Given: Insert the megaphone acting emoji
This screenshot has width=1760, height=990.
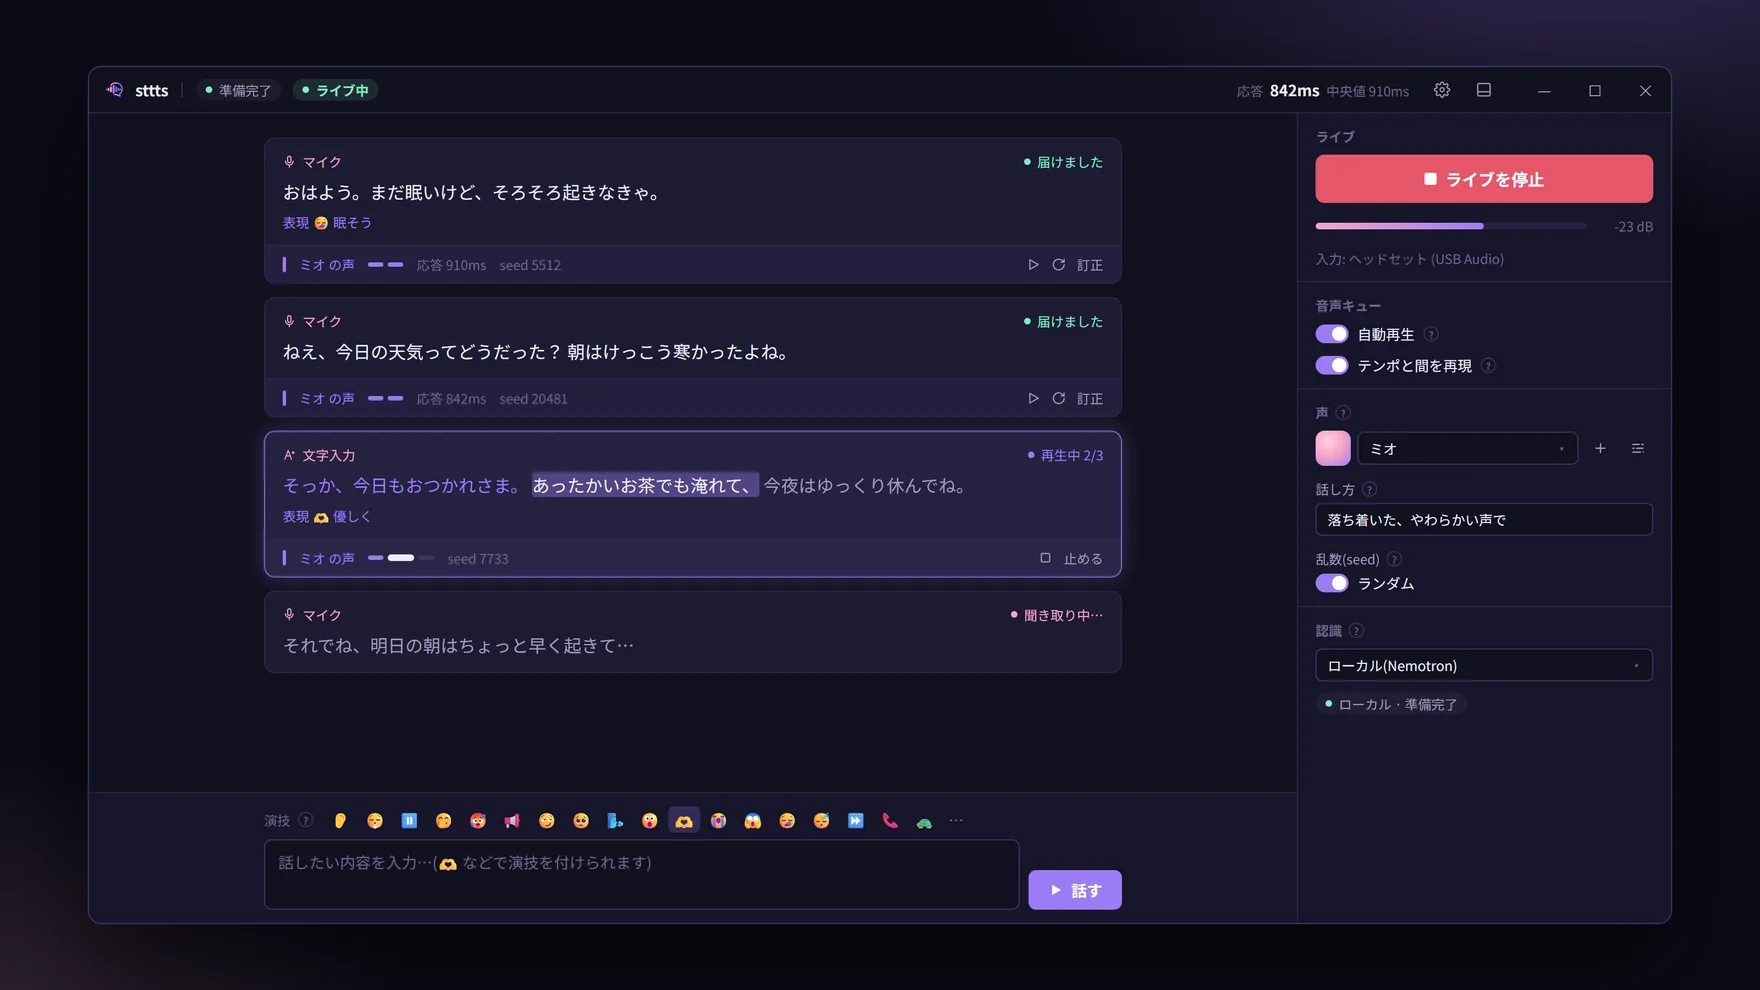Looking at the screenshot, I should point(512,821).
